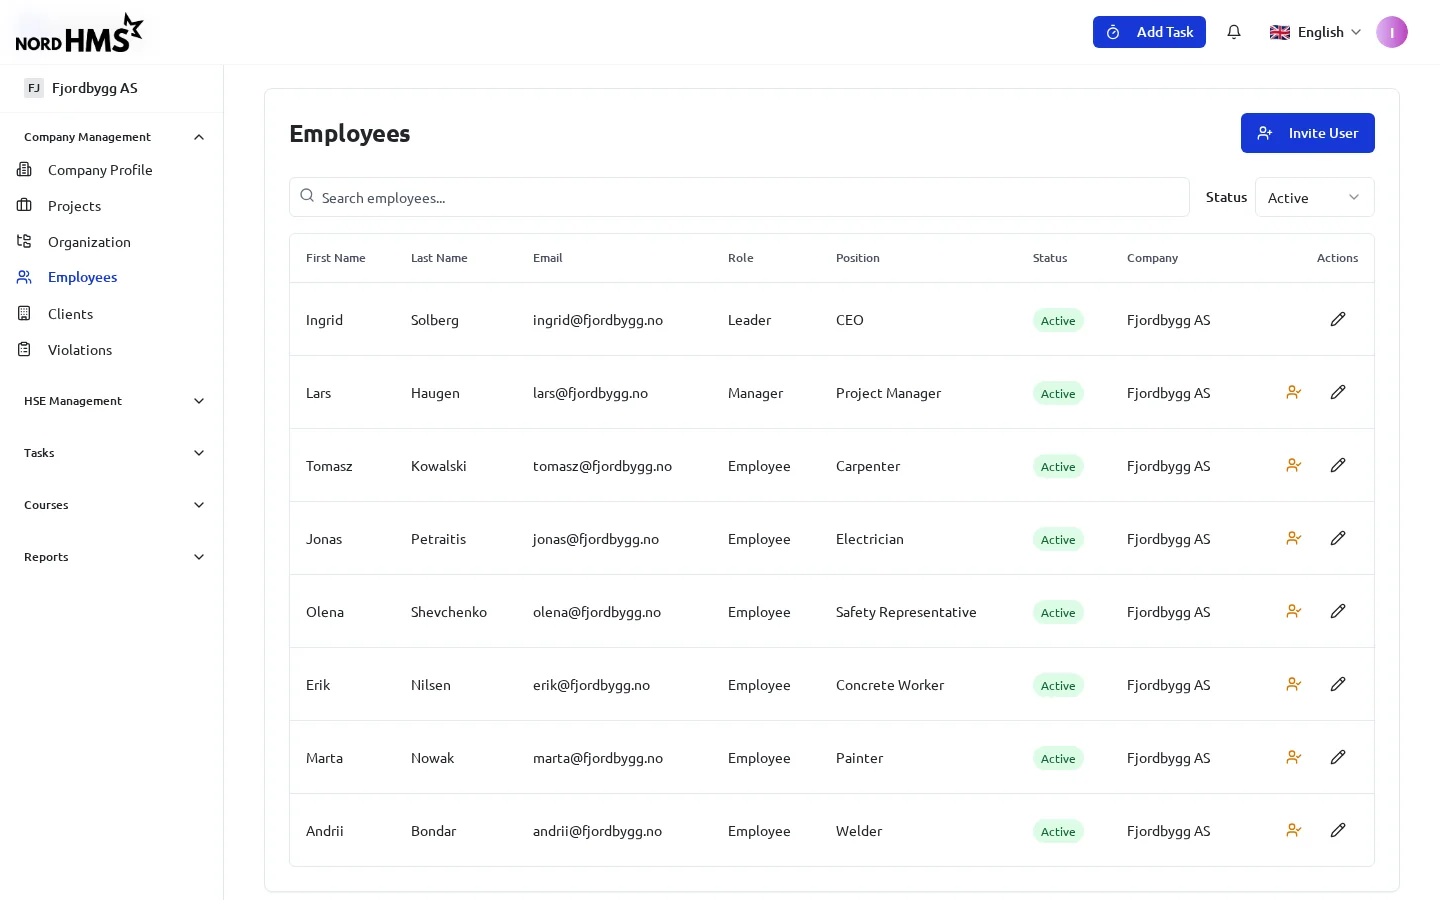This screenshot has width=1440, height=900.
Task: Open the user avatar profile menu
Action: click(1392, 32)
